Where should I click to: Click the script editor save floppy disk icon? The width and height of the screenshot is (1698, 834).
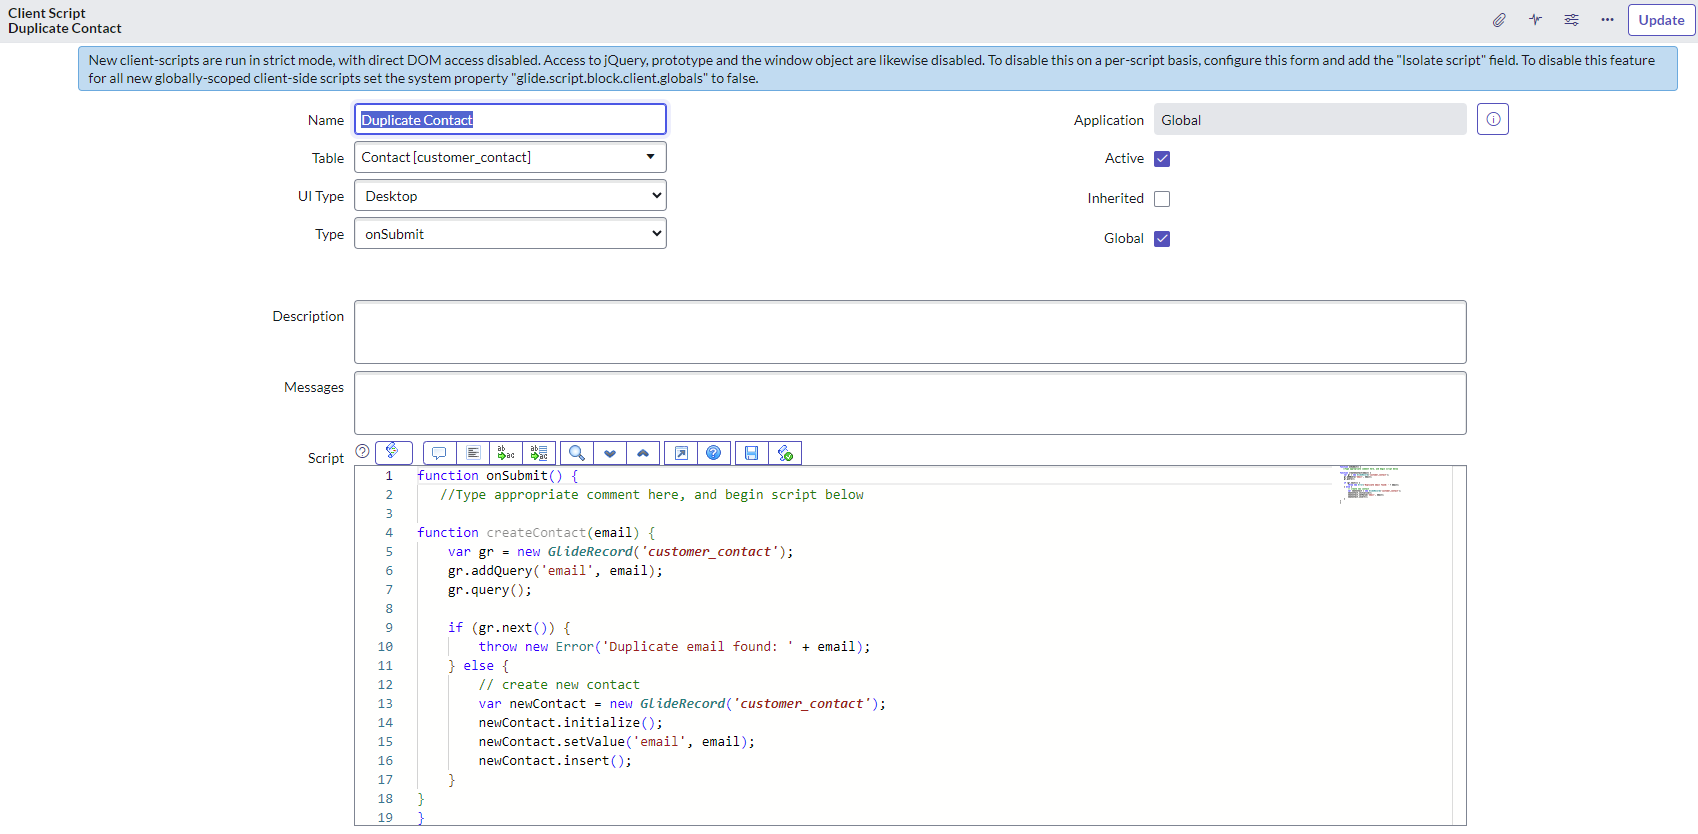pyautogui.click(x=751, y=453)
